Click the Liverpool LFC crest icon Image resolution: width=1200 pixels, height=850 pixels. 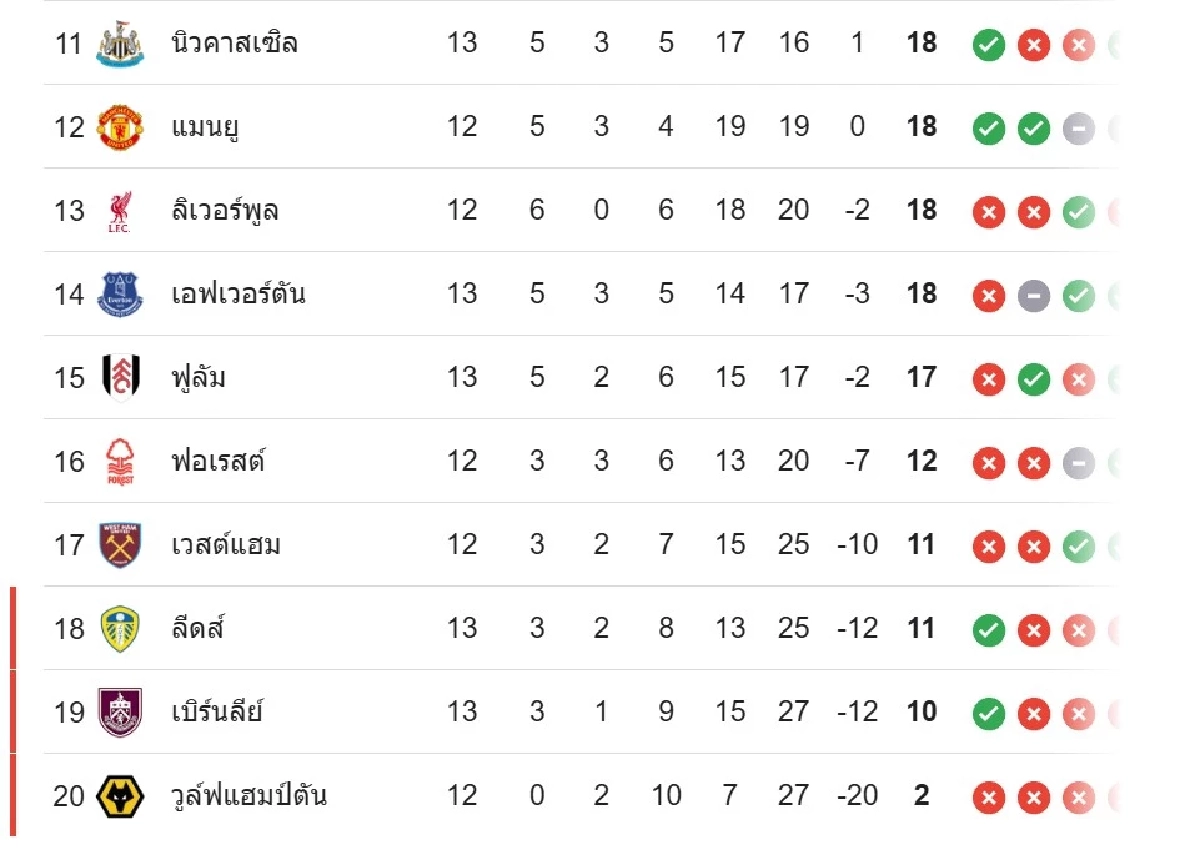[120, 211]
